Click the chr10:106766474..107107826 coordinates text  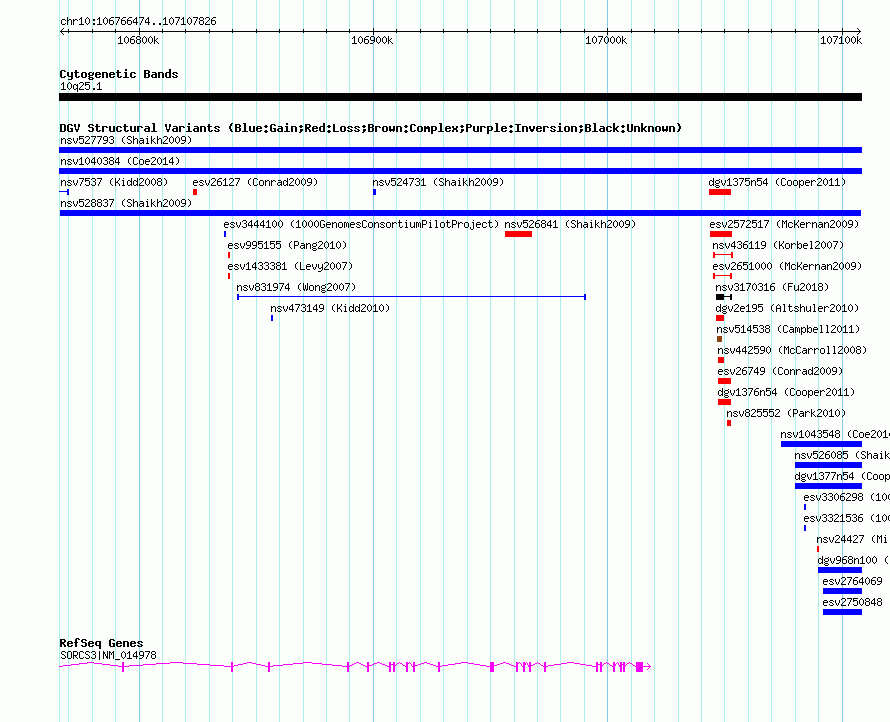coord(138,22)
